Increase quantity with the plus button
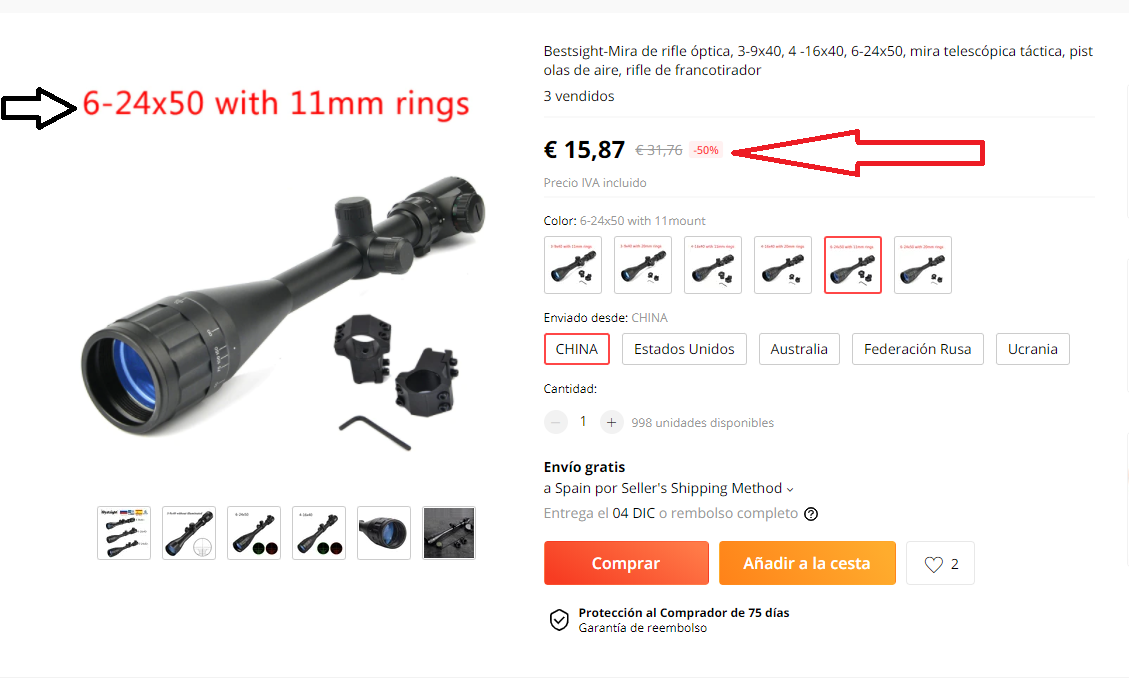The image size is (1129, 678). [611, 422]
